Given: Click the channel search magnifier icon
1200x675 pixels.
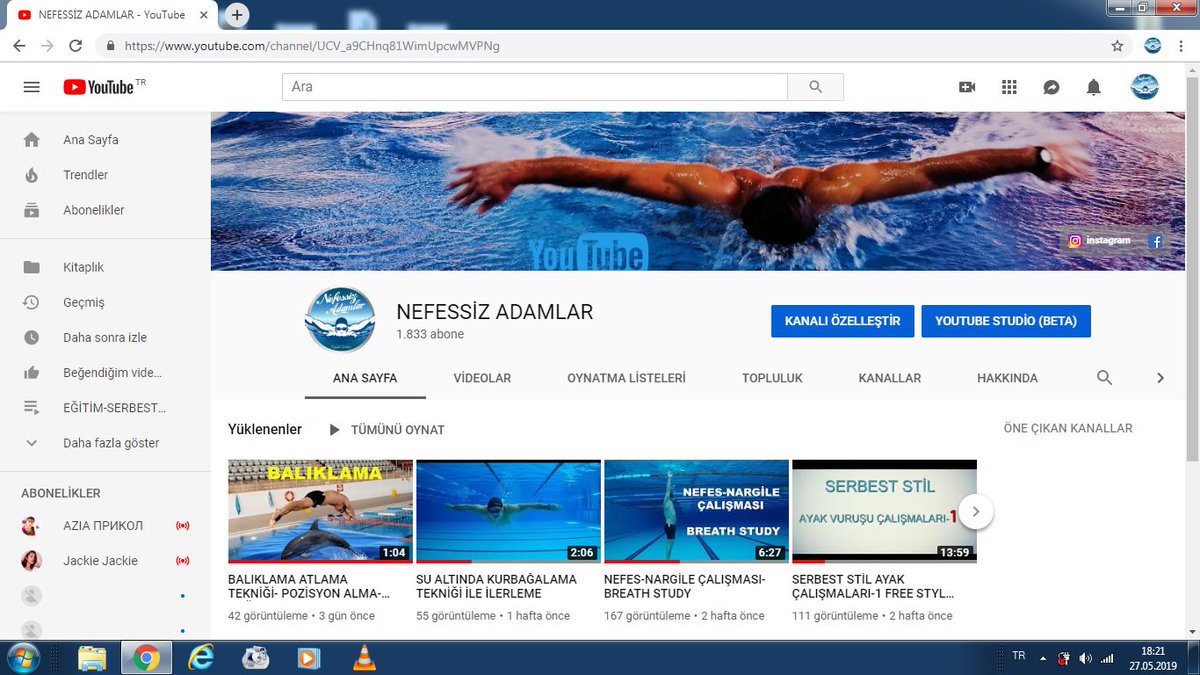Looking at the screenshot, I should click(x=1104, y=378).
